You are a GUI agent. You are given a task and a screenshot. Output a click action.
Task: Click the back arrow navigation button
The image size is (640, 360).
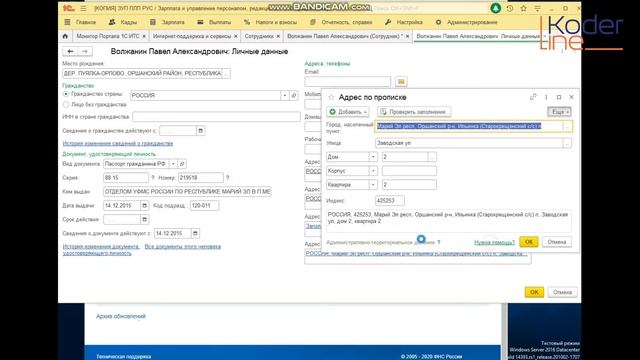tap(70, 51)
